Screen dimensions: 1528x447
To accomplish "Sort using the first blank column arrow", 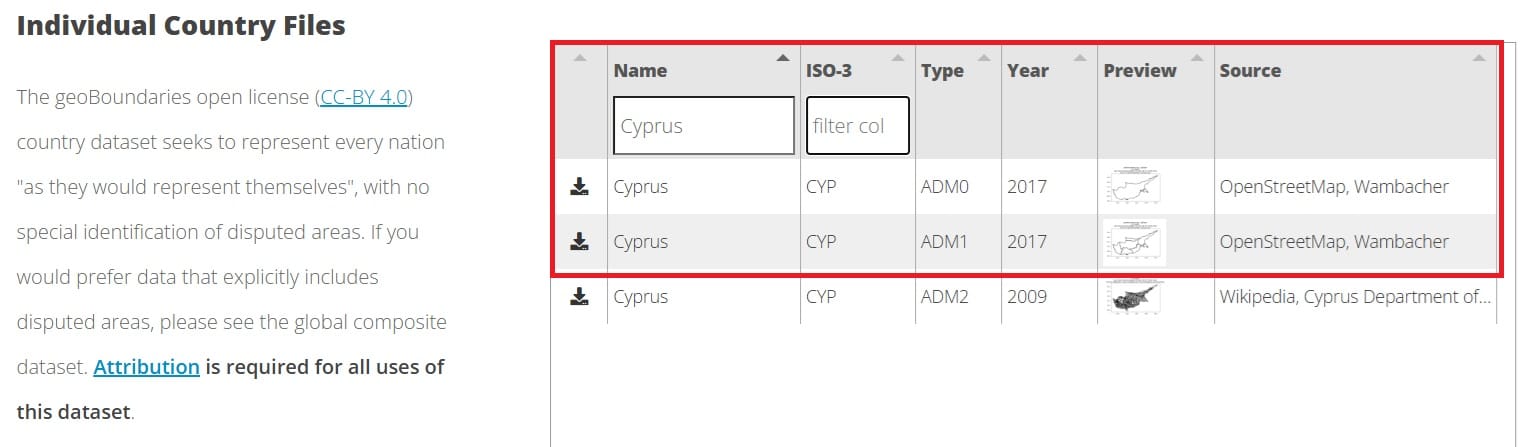I will pos(579,57).
